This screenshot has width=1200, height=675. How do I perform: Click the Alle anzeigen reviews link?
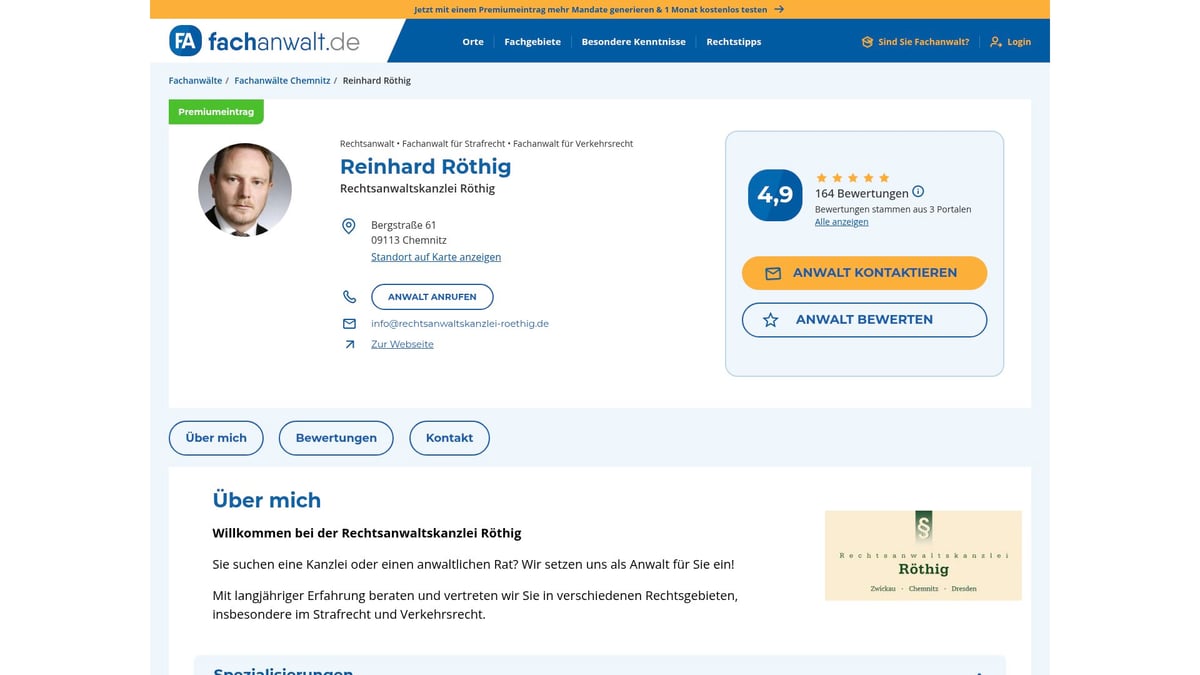point(841,221)
